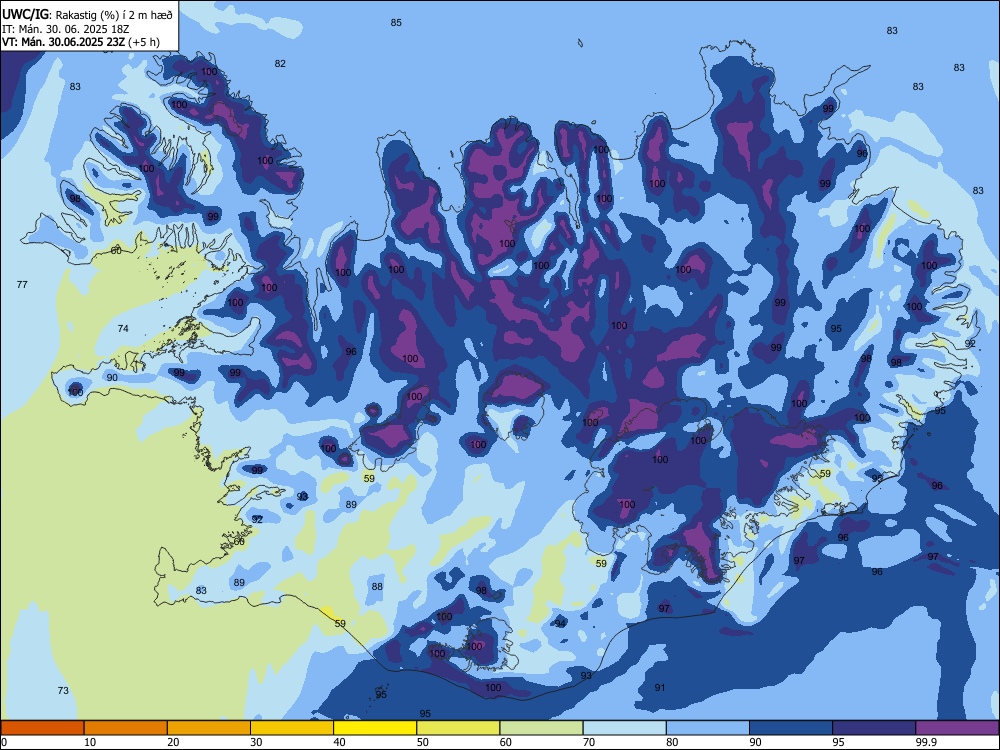1000x750 pixels.
Task: Click the 'UWC/IG: Rakastig (%) í 2 m hæð' title
Action: click(87, 15)
